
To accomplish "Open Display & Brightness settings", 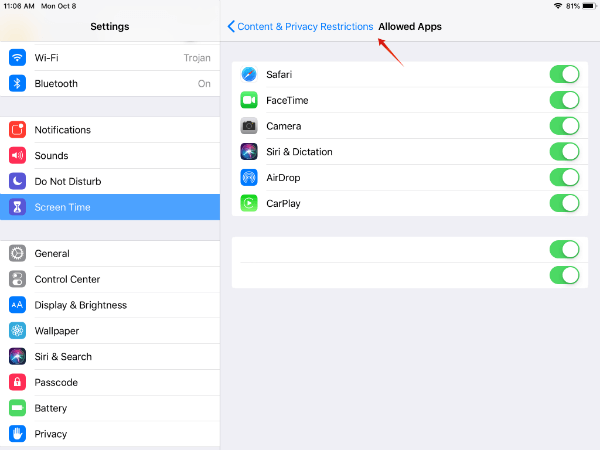I will pos(110,305).
